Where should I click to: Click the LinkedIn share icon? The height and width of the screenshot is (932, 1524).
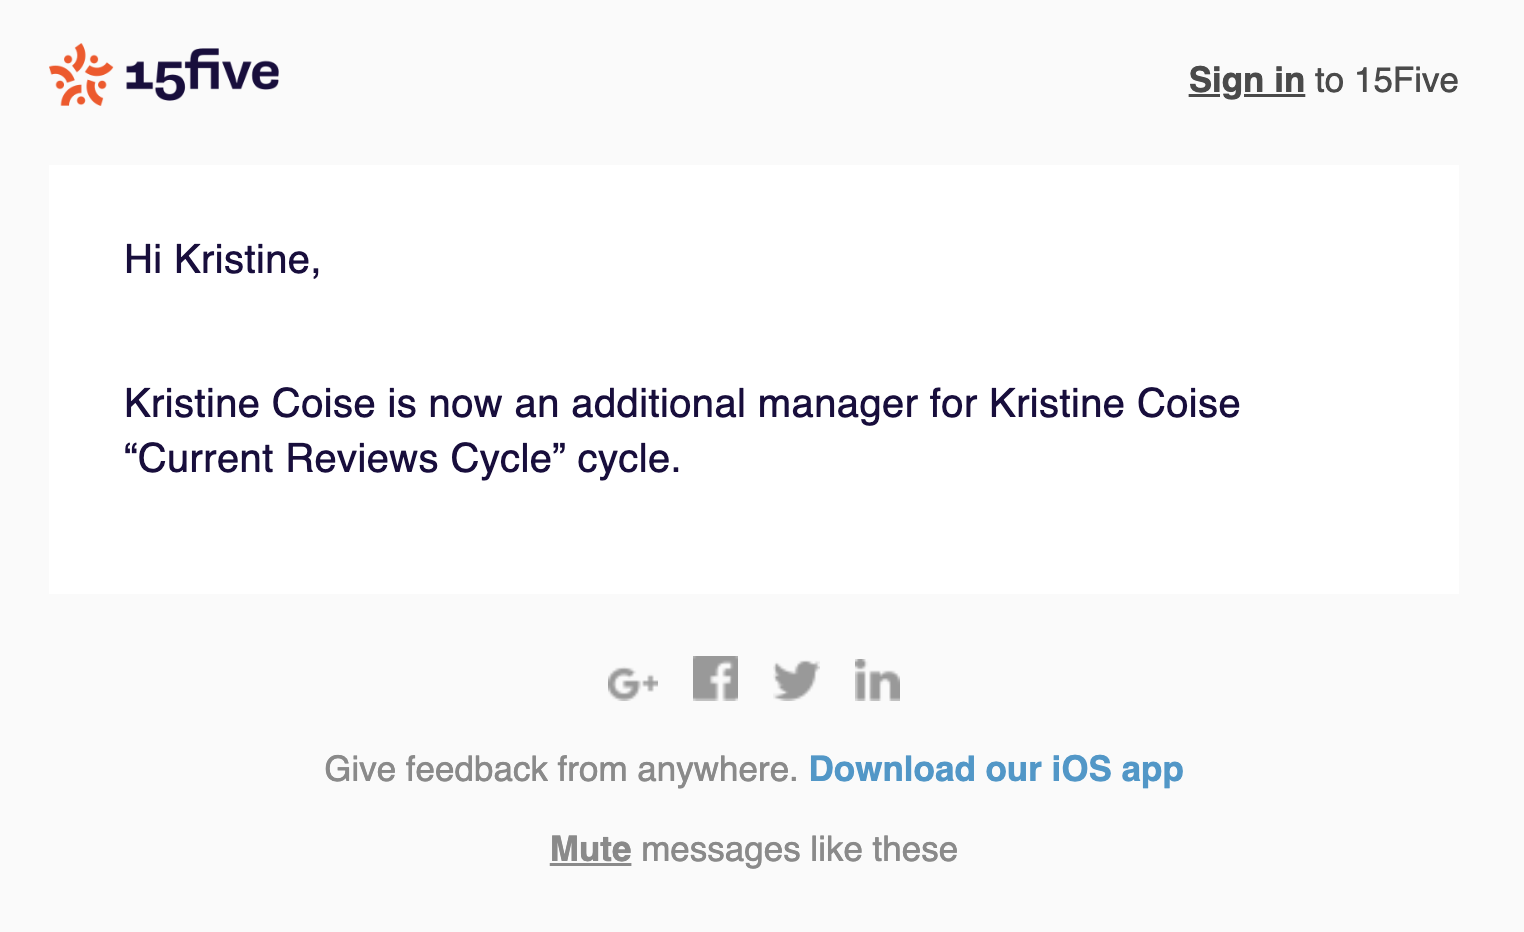click(x=877, y=680)
